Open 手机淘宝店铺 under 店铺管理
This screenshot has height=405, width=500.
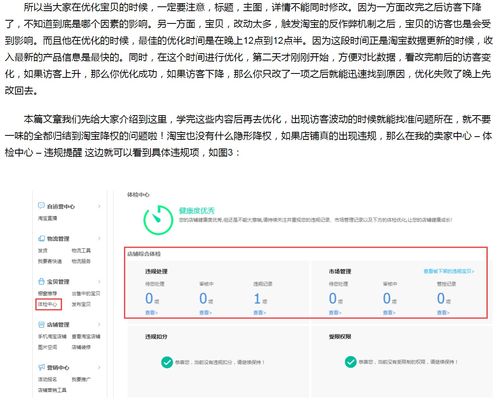tap(52, 336)
